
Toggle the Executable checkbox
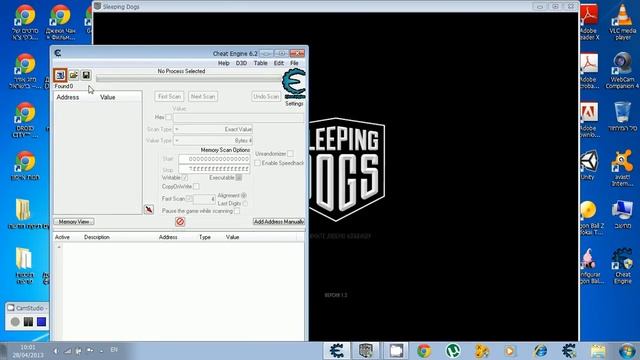(x=239, y=178)
